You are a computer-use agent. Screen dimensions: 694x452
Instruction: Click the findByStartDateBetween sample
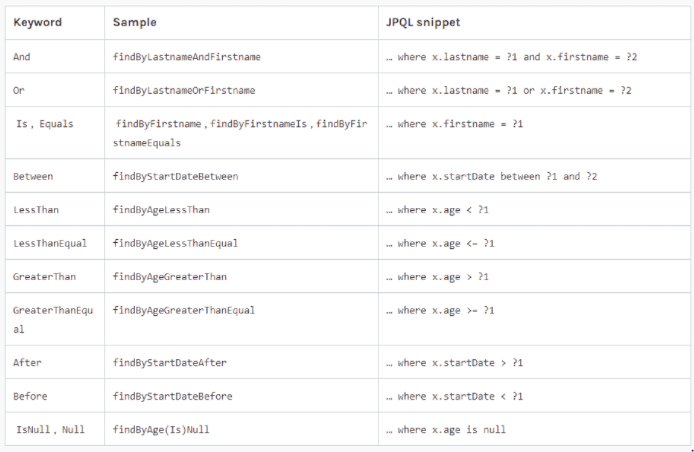(x=175, y=176)
